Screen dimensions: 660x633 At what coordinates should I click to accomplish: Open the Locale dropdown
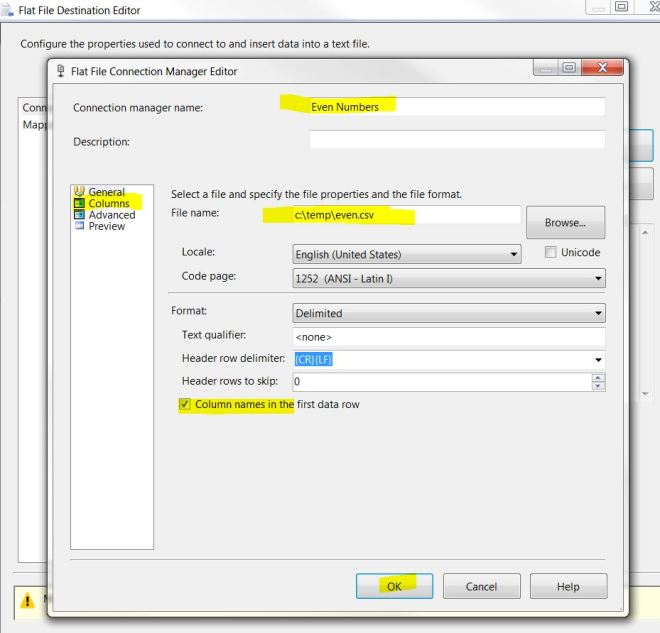513,255
